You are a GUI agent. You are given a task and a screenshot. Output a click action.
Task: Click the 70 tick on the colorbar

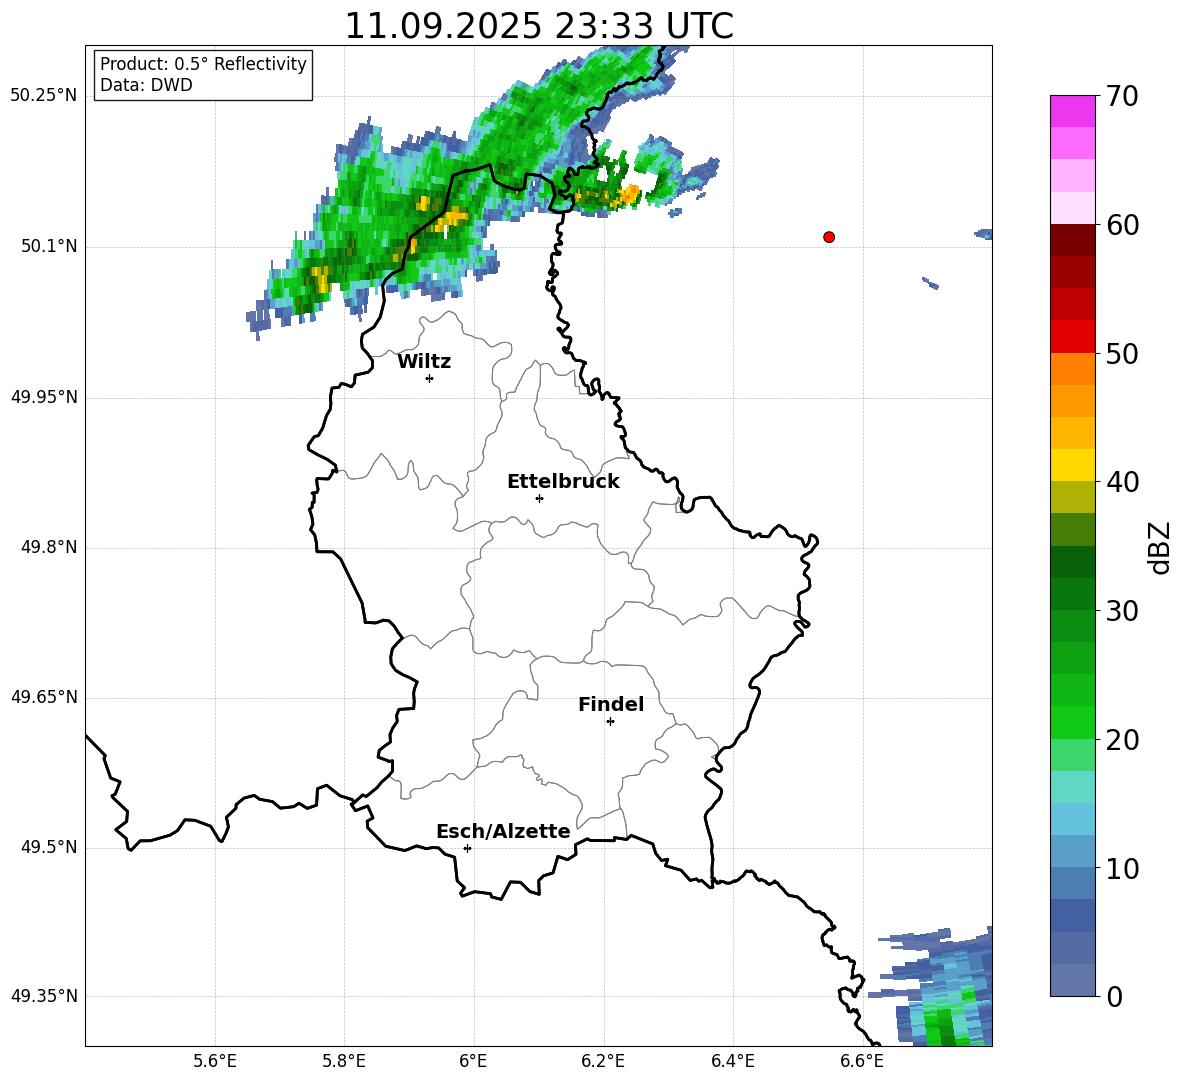point(1122,97)
